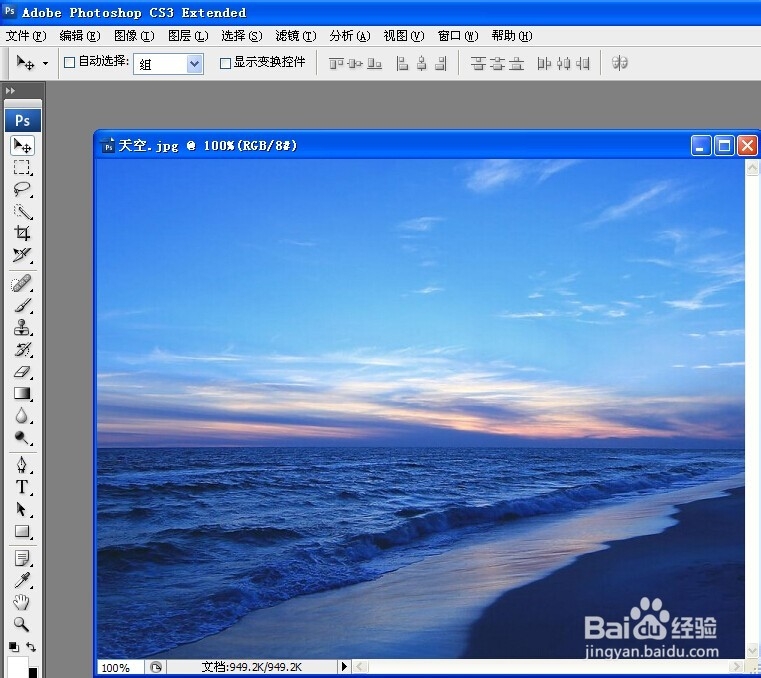Image resolution: width=761 pixels, height=678 pixels.
Task: Click the vertical scrollbar up arrow
Action: pos(752,168)
